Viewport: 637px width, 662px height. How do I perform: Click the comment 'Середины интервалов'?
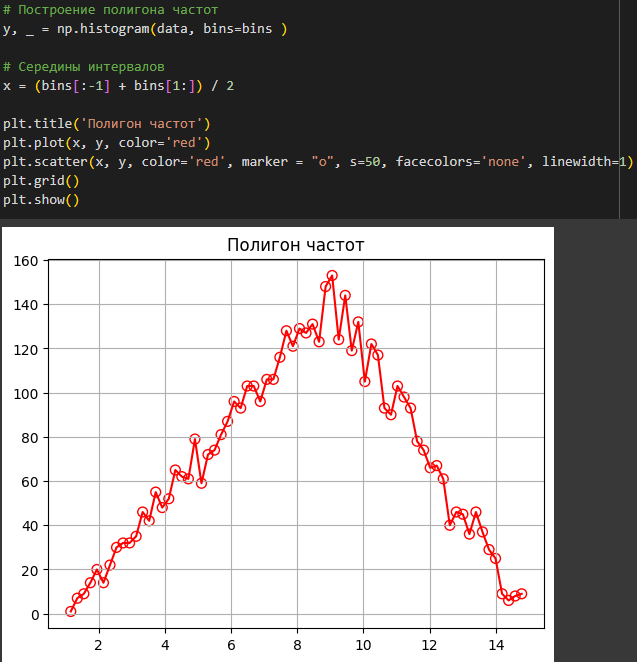84,67
